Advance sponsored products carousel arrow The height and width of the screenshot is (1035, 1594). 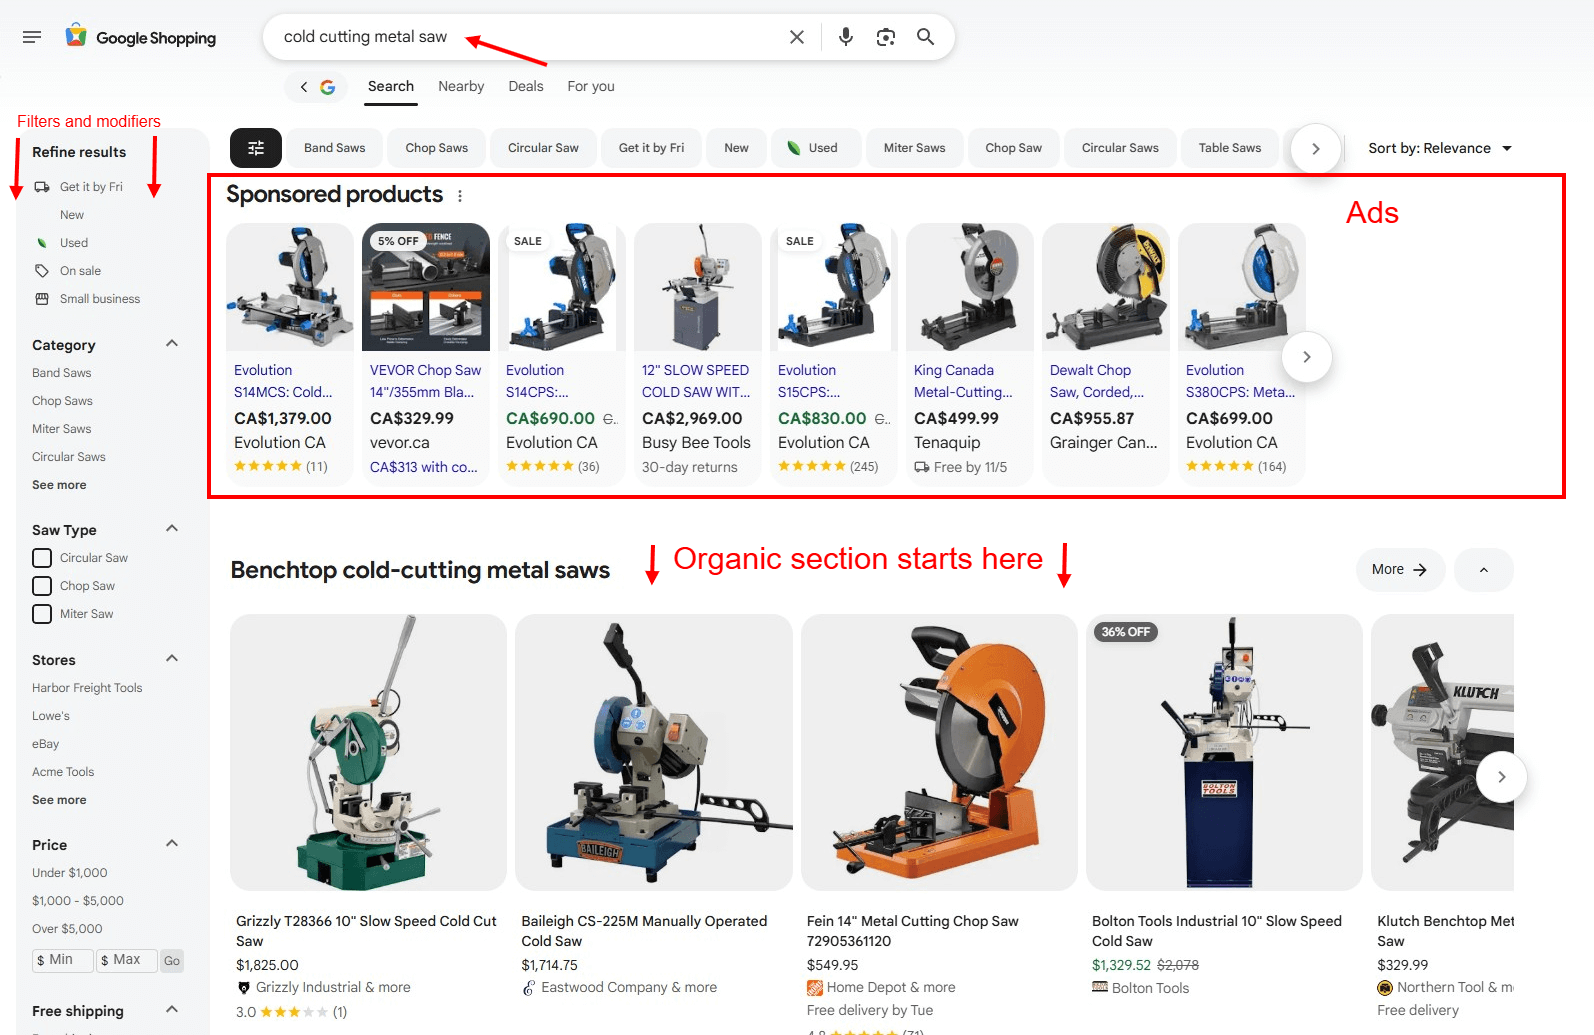point(1306,357)
